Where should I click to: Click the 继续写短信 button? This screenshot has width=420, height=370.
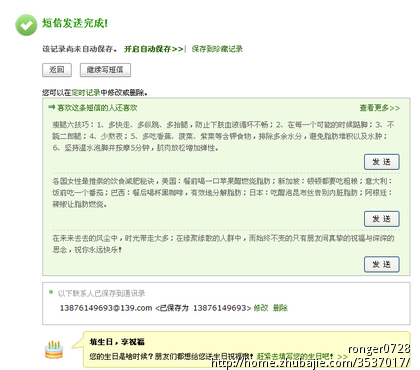tap(105, 70)
